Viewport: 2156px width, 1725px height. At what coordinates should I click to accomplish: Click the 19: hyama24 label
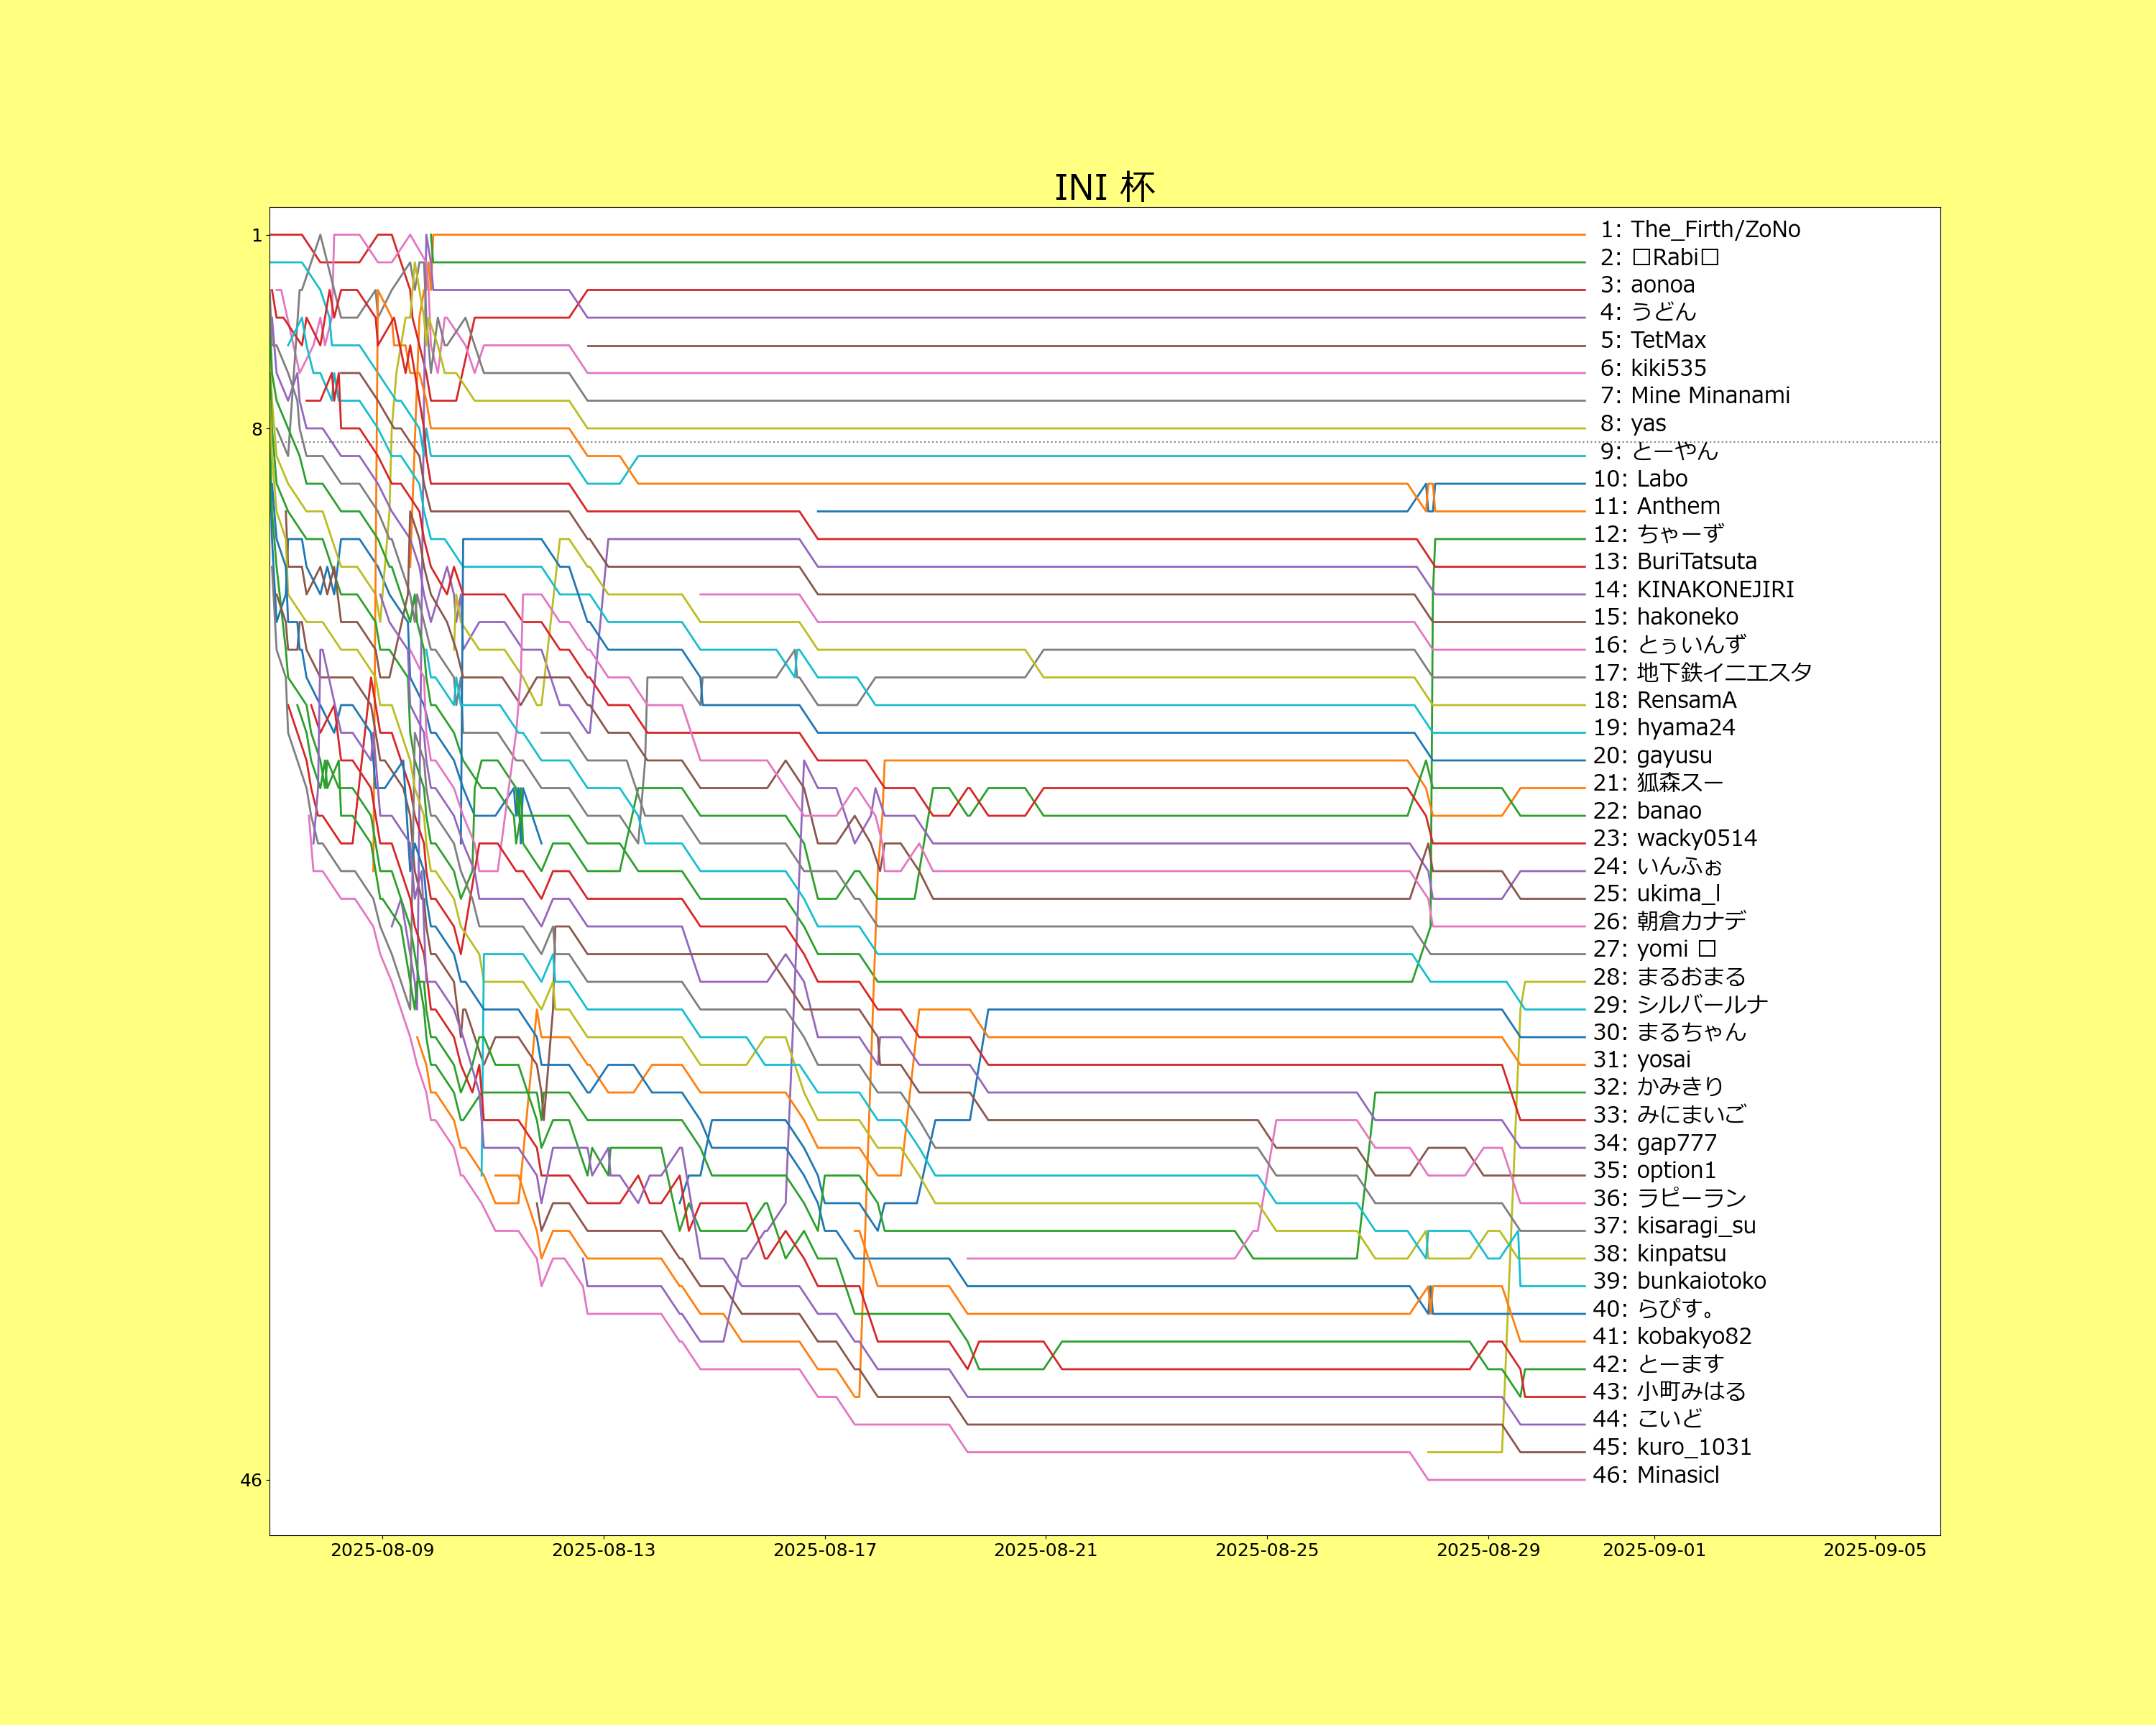(1664, 728)
